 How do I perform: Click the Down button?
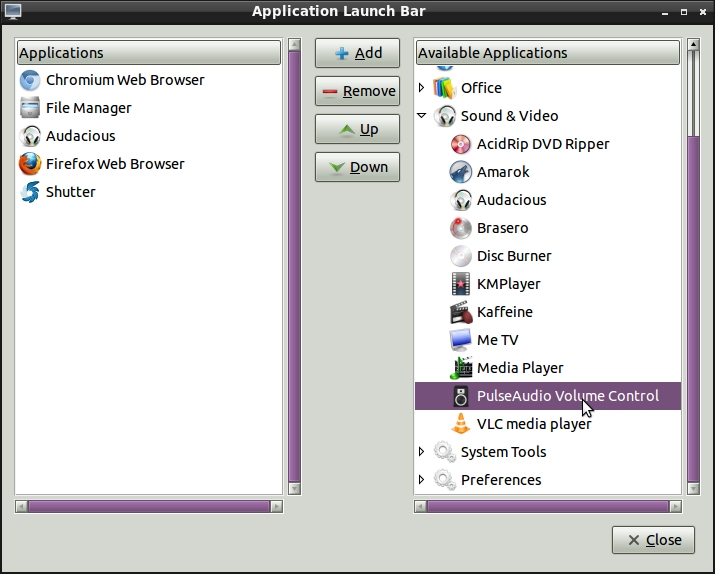pos(357,167)
